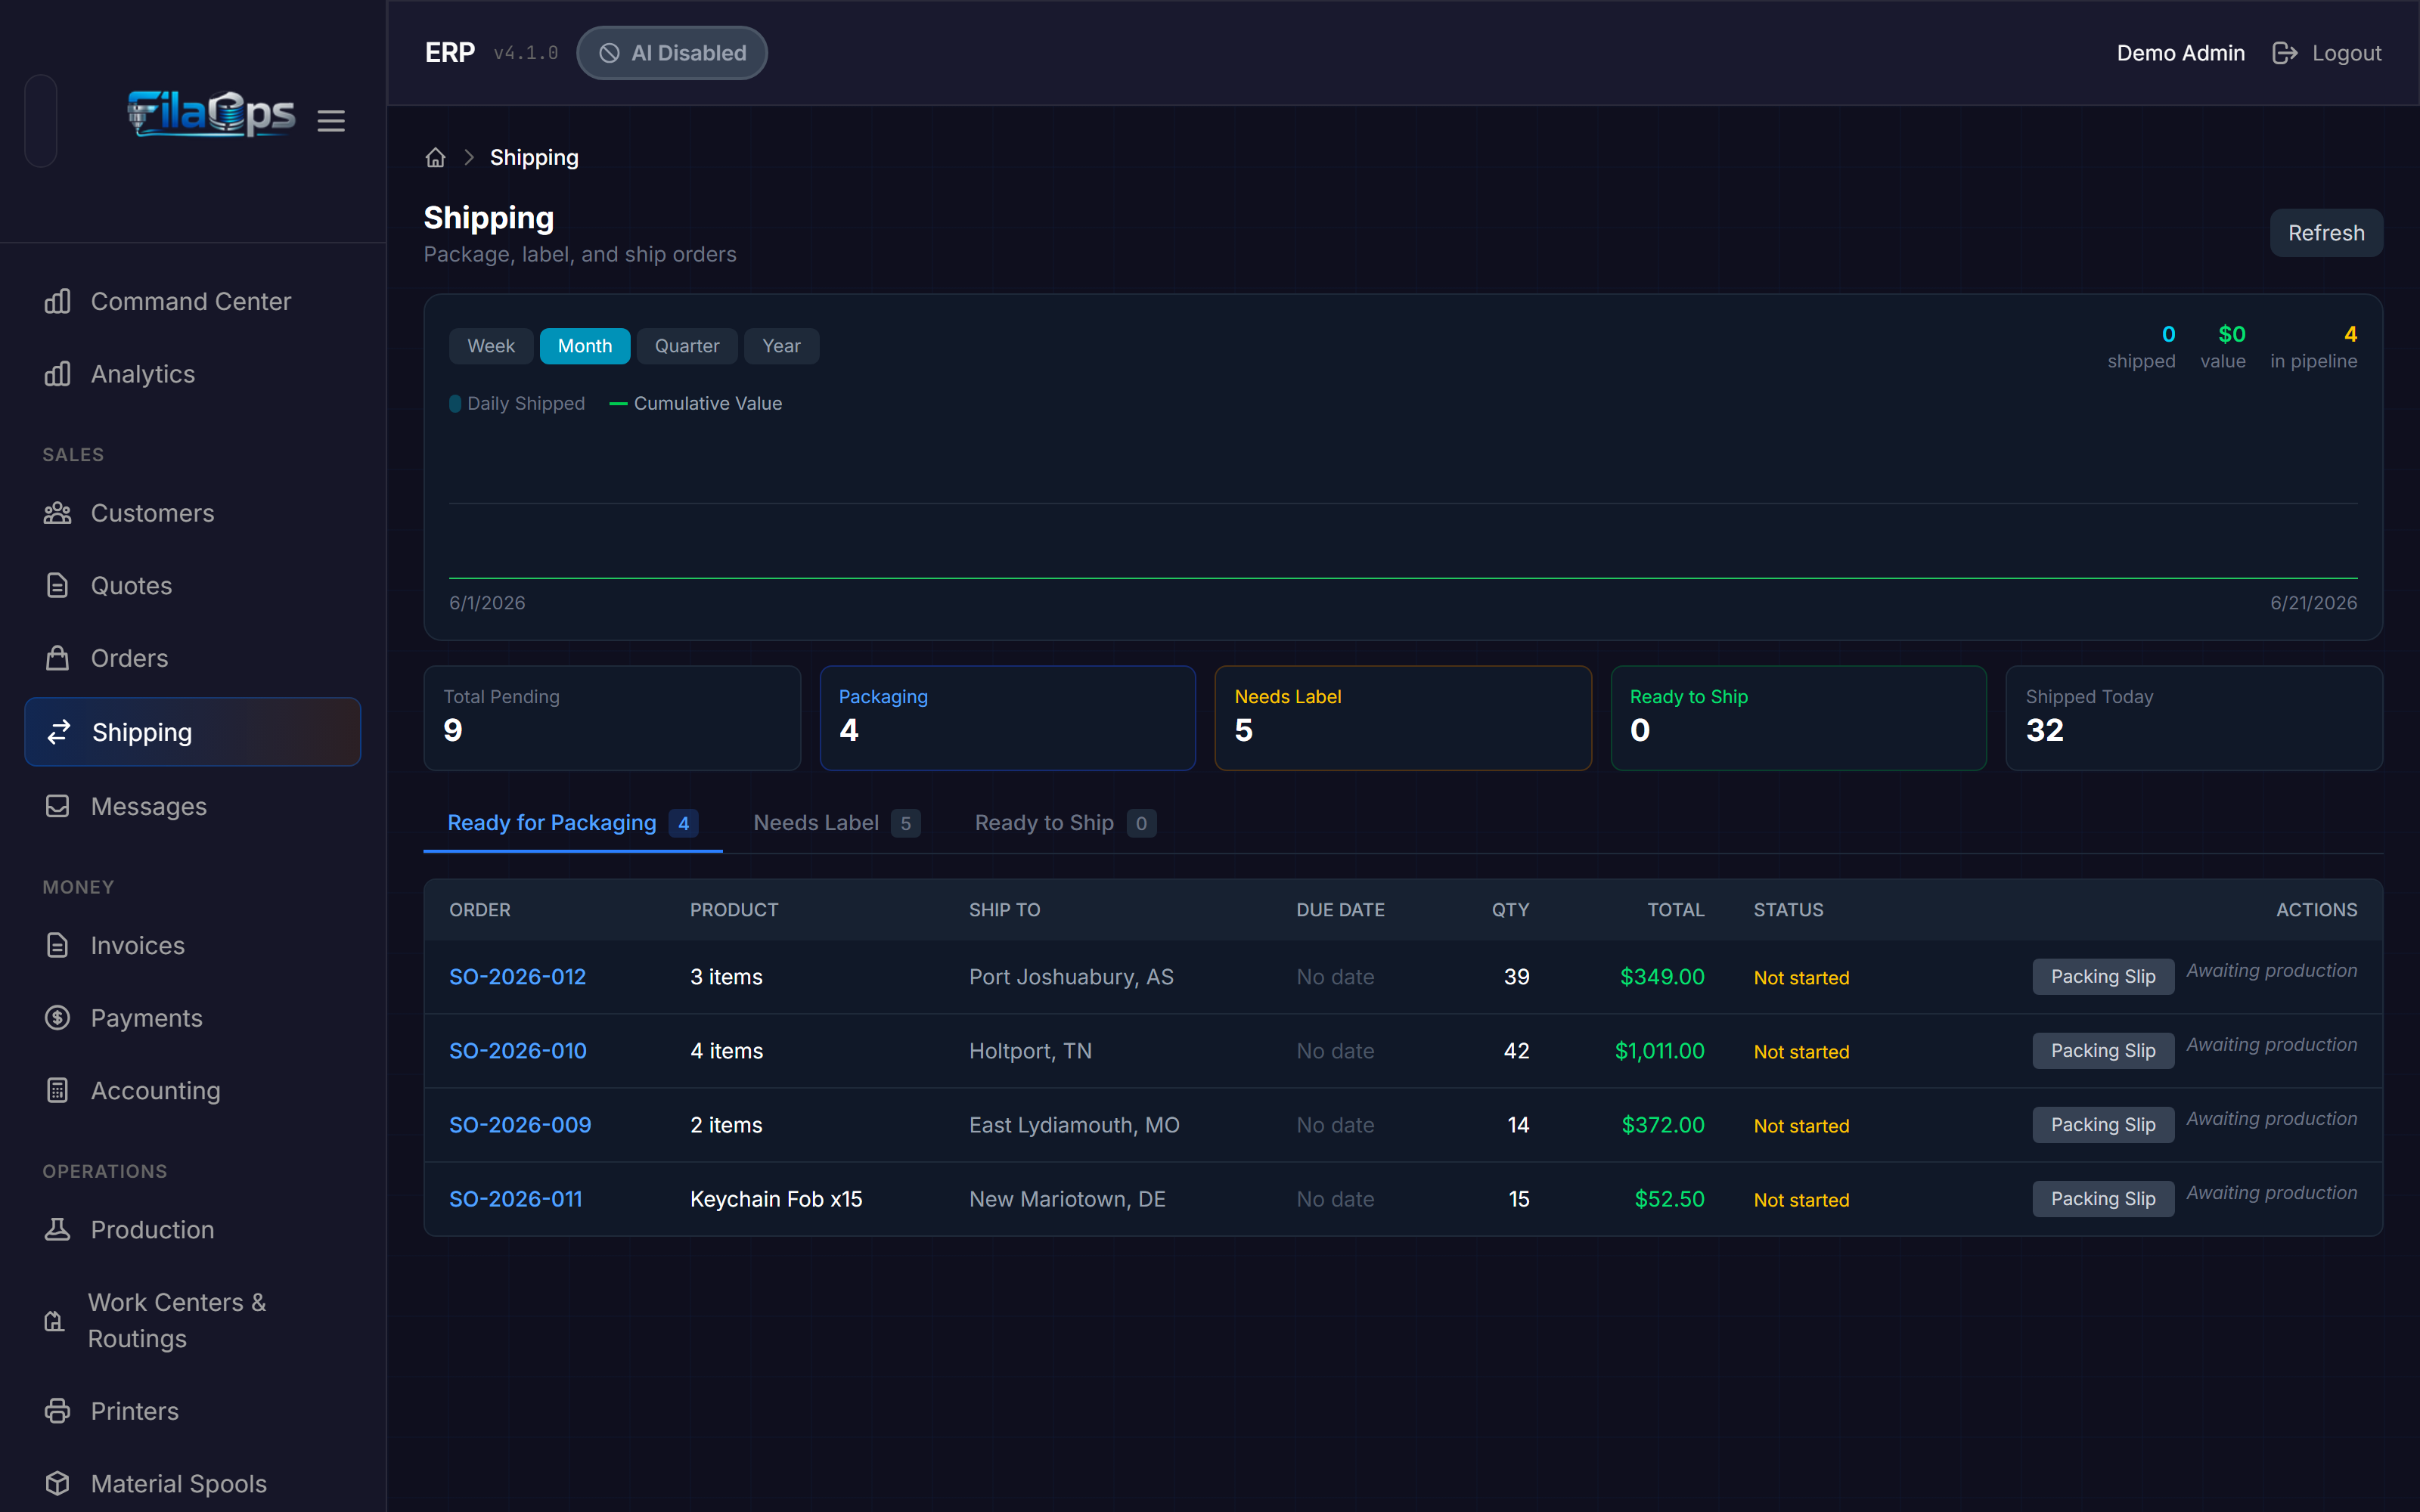
Task: Go to Analytics page
Action: 192,374
